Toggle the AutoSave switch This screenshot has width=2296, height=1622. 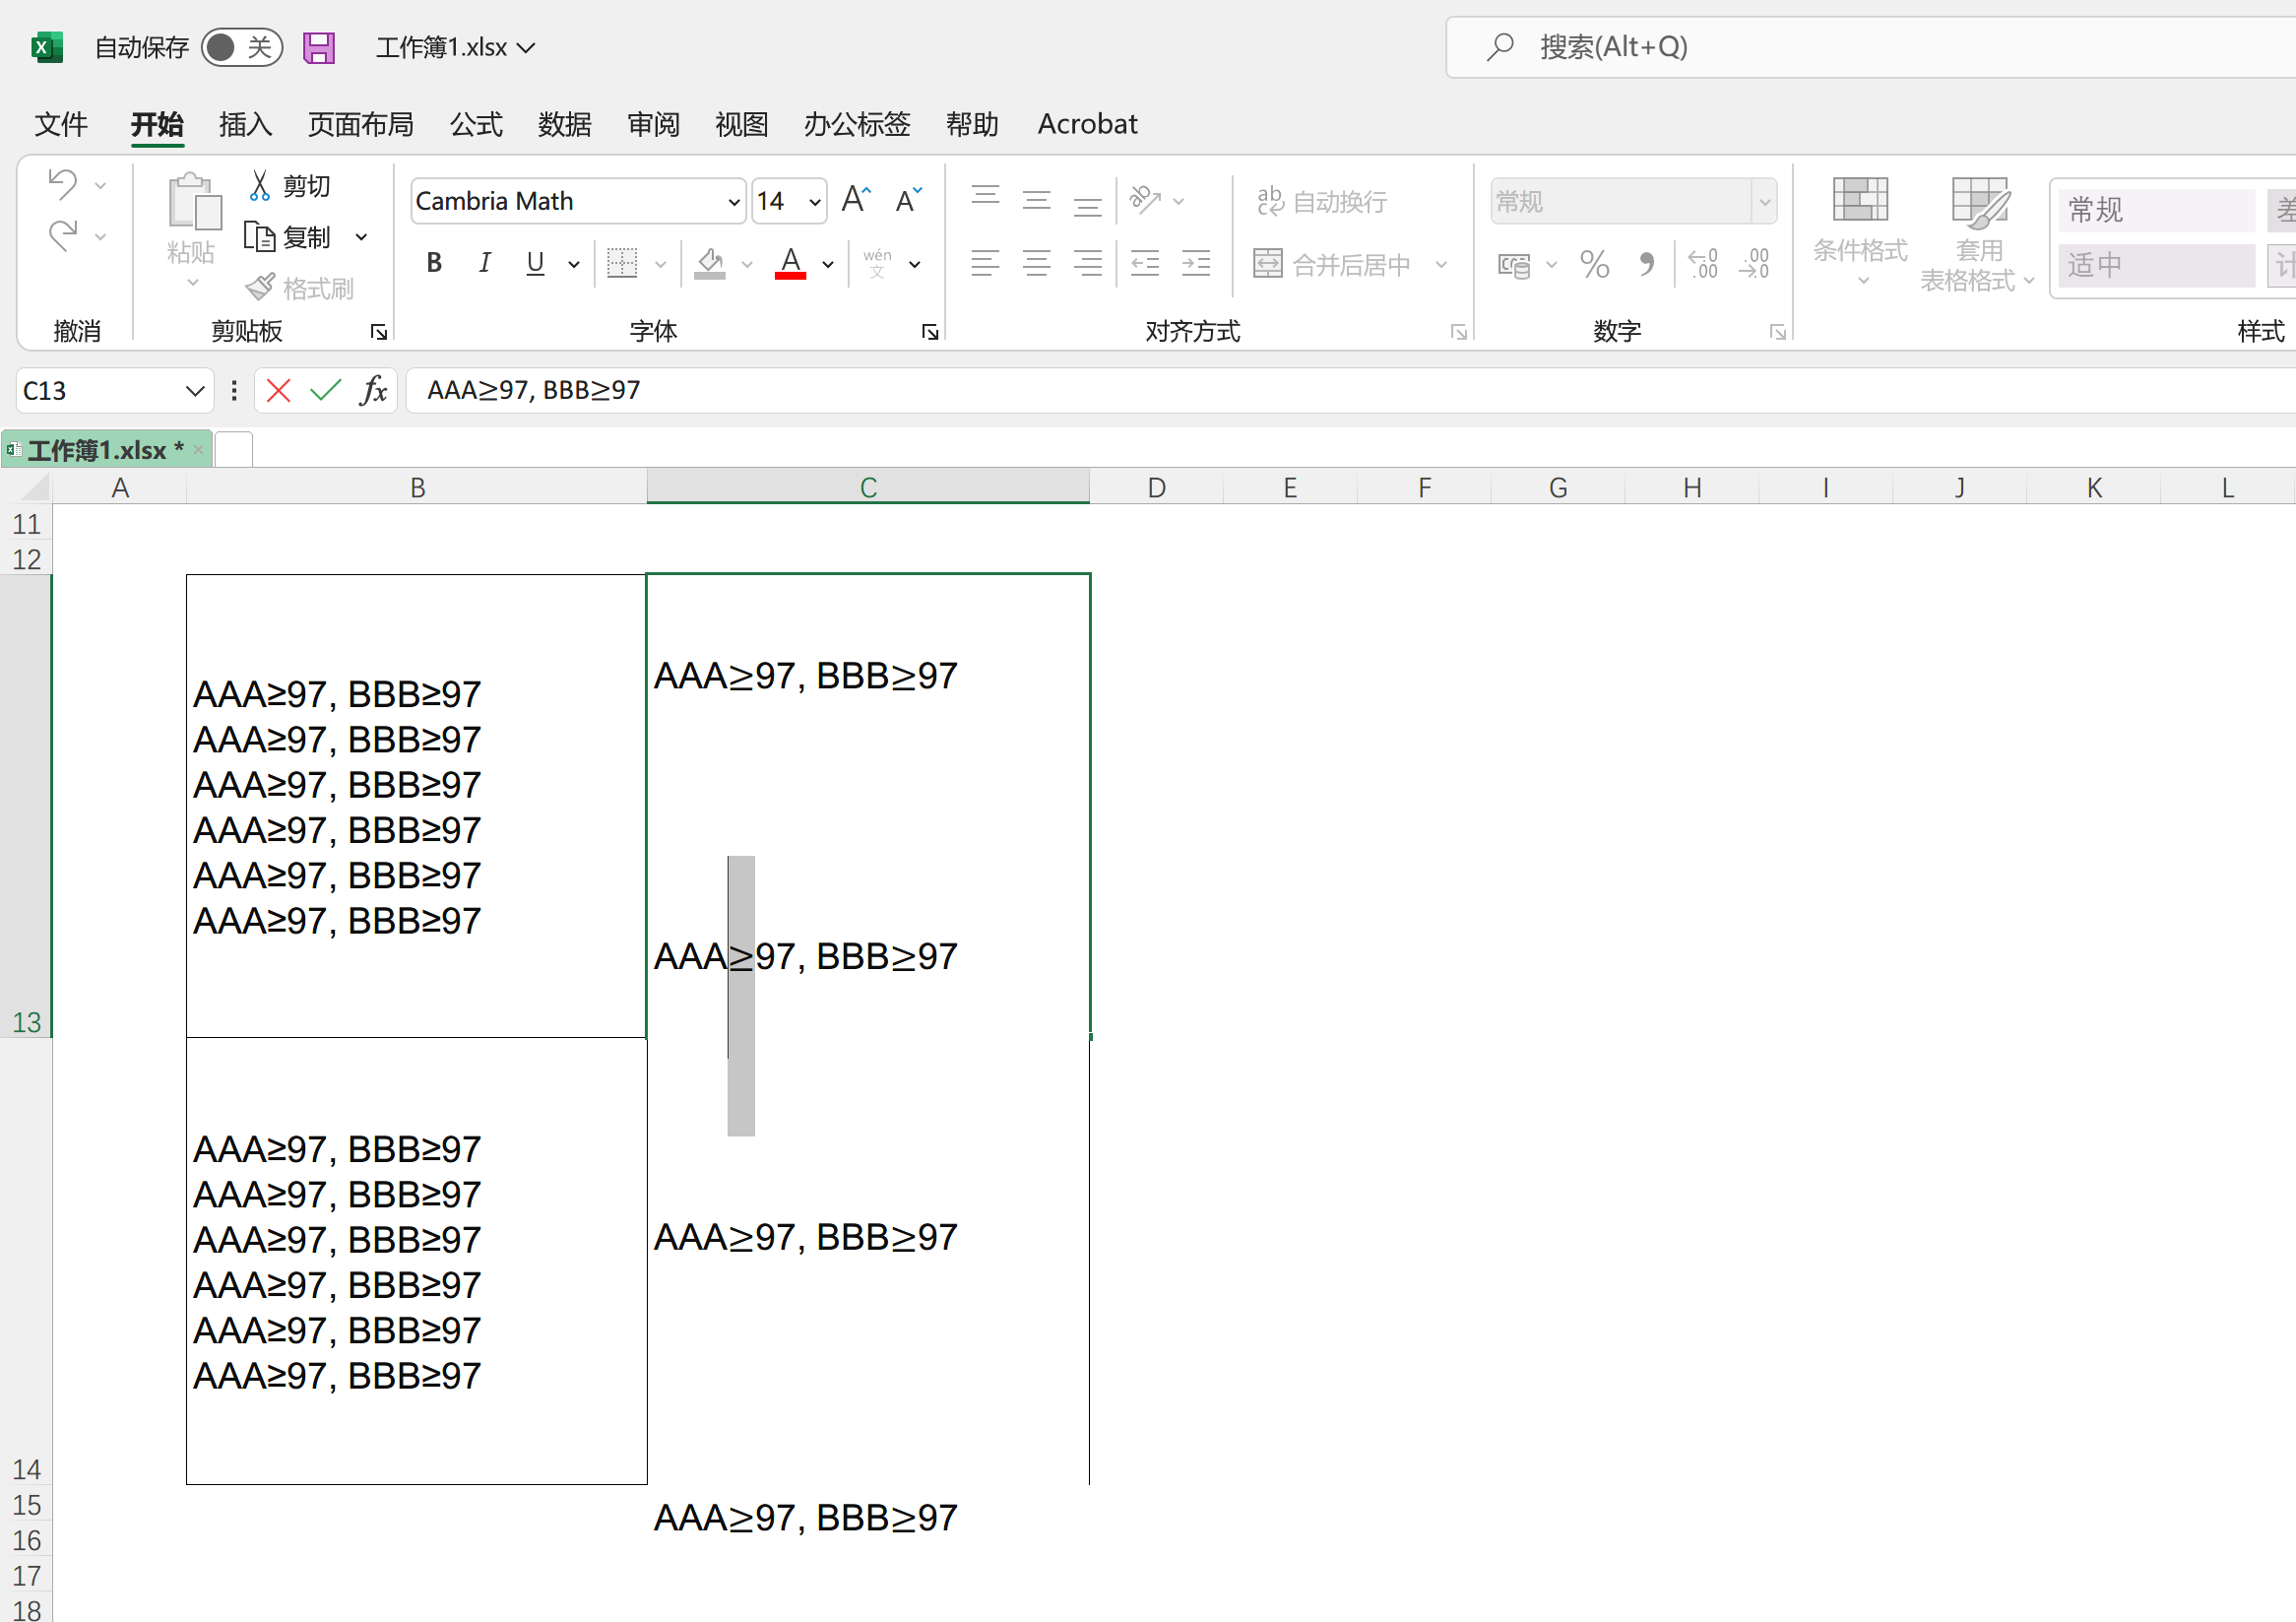point(241,47)
